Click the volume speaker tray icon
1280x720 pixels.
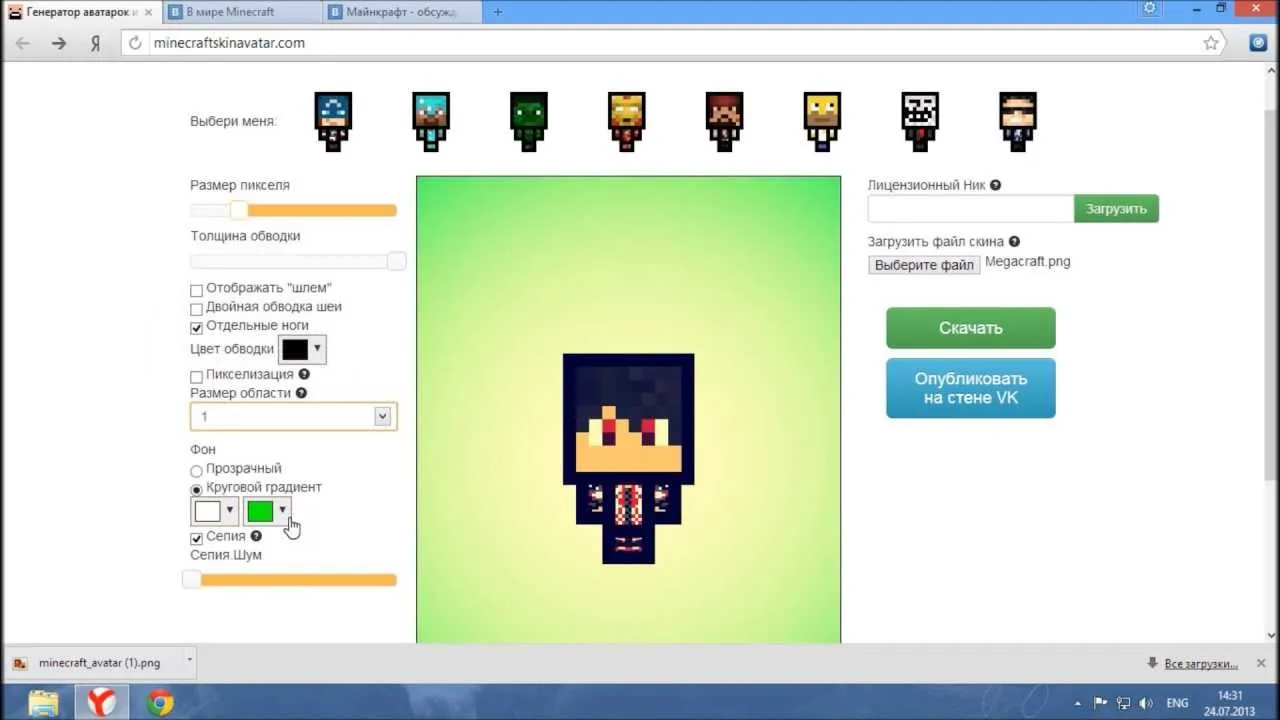pyautogui.click(x=1145, y=702)
